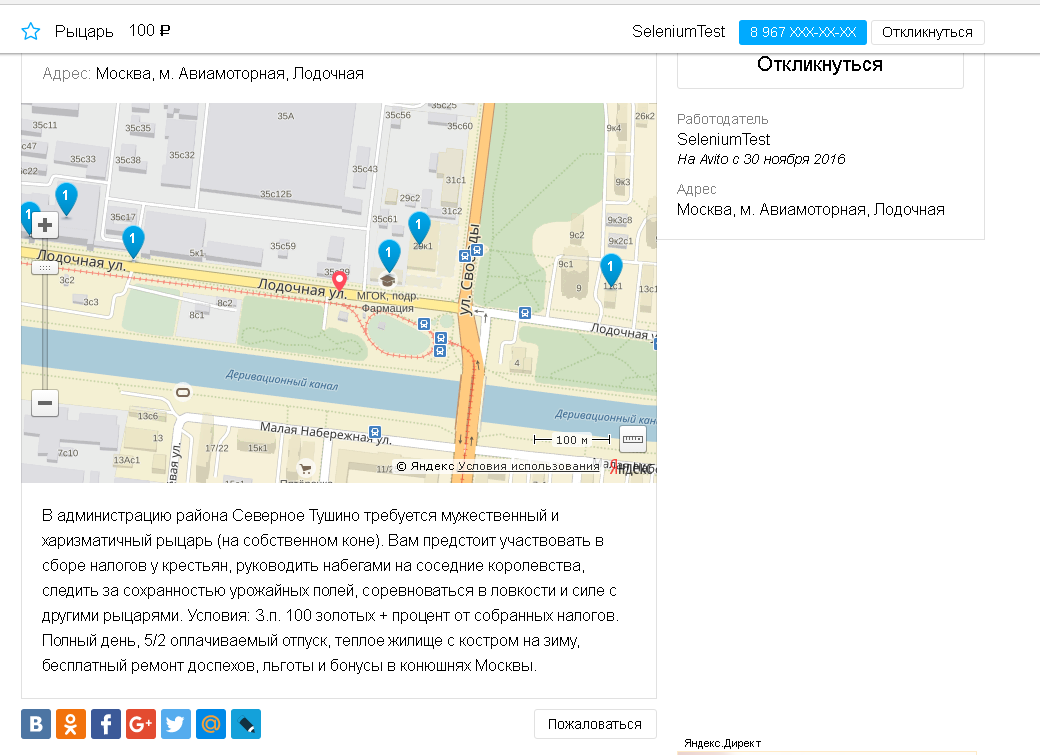Click 100 м map scale indicator
Screen dimensions: 1040x755
(572, 440)
